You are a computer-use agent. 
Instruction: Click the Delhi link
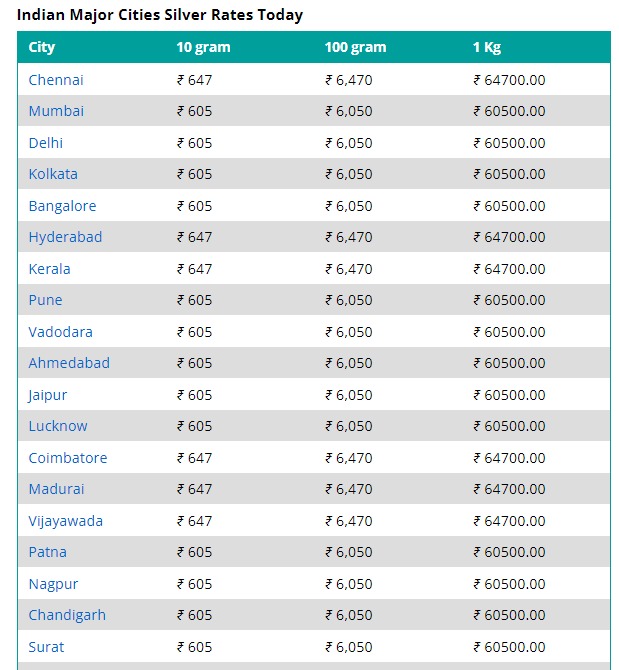[46, 143]
